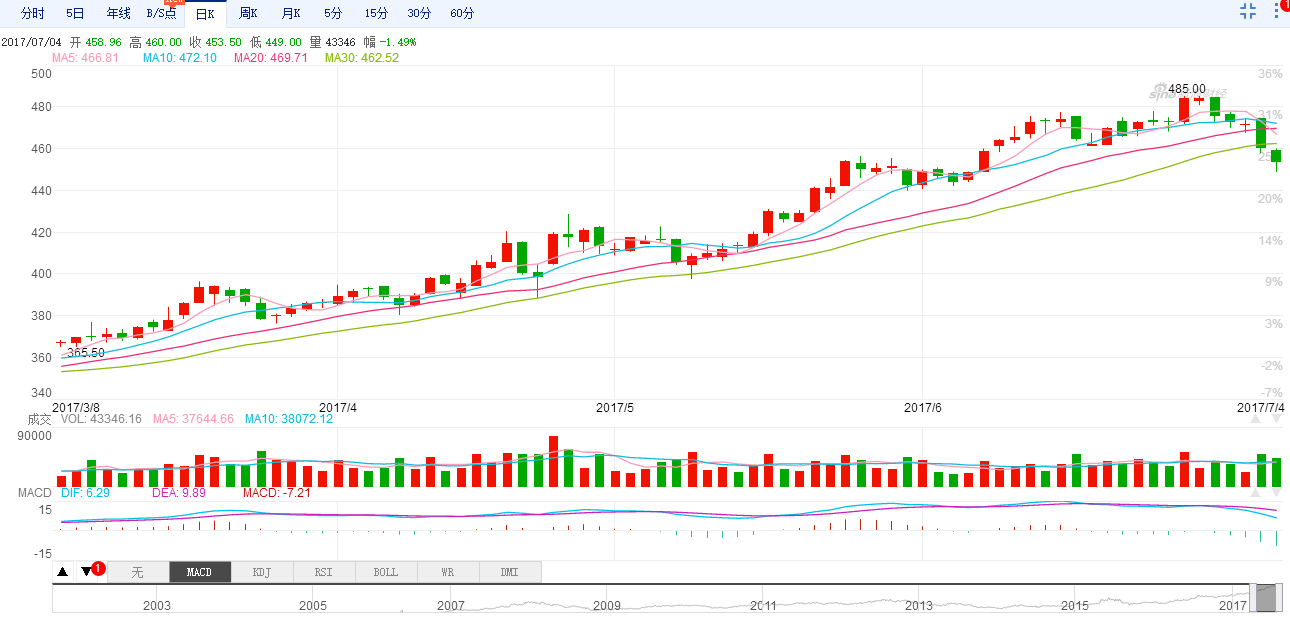This screenshot has height=629, width=1290.
Task: Click the exit fullscreen icon
Action: coord(1247,11)
